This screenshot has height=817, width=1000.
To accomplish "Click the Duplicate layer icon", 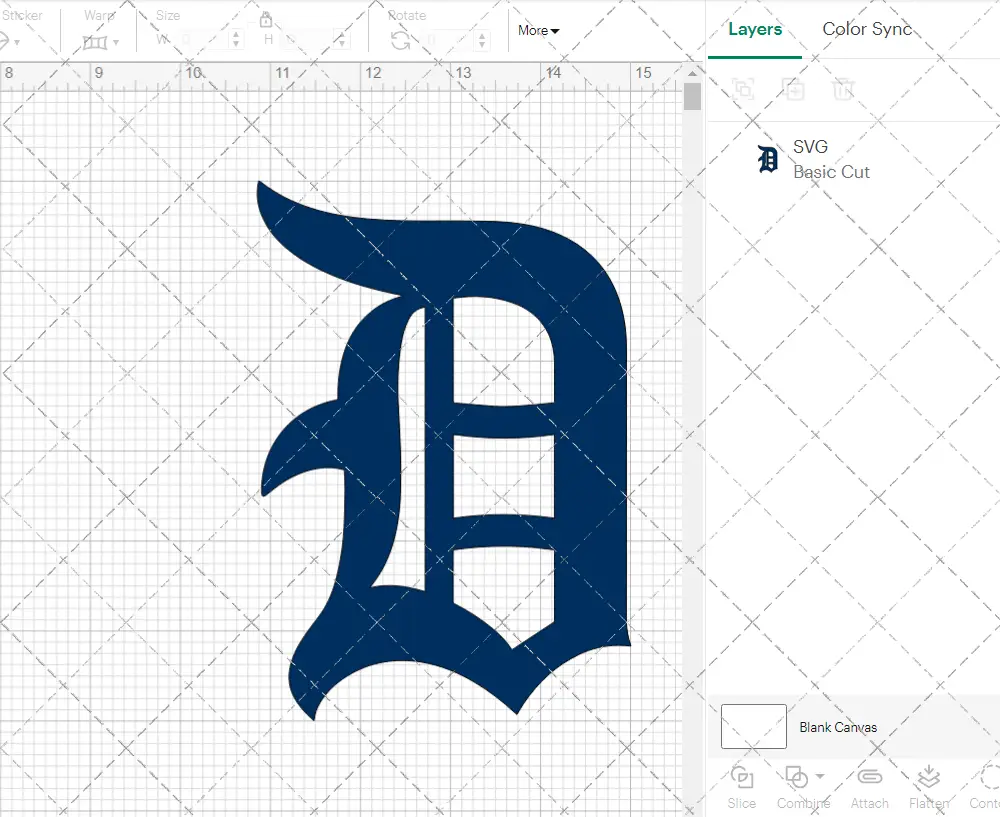I will (793, 89).
